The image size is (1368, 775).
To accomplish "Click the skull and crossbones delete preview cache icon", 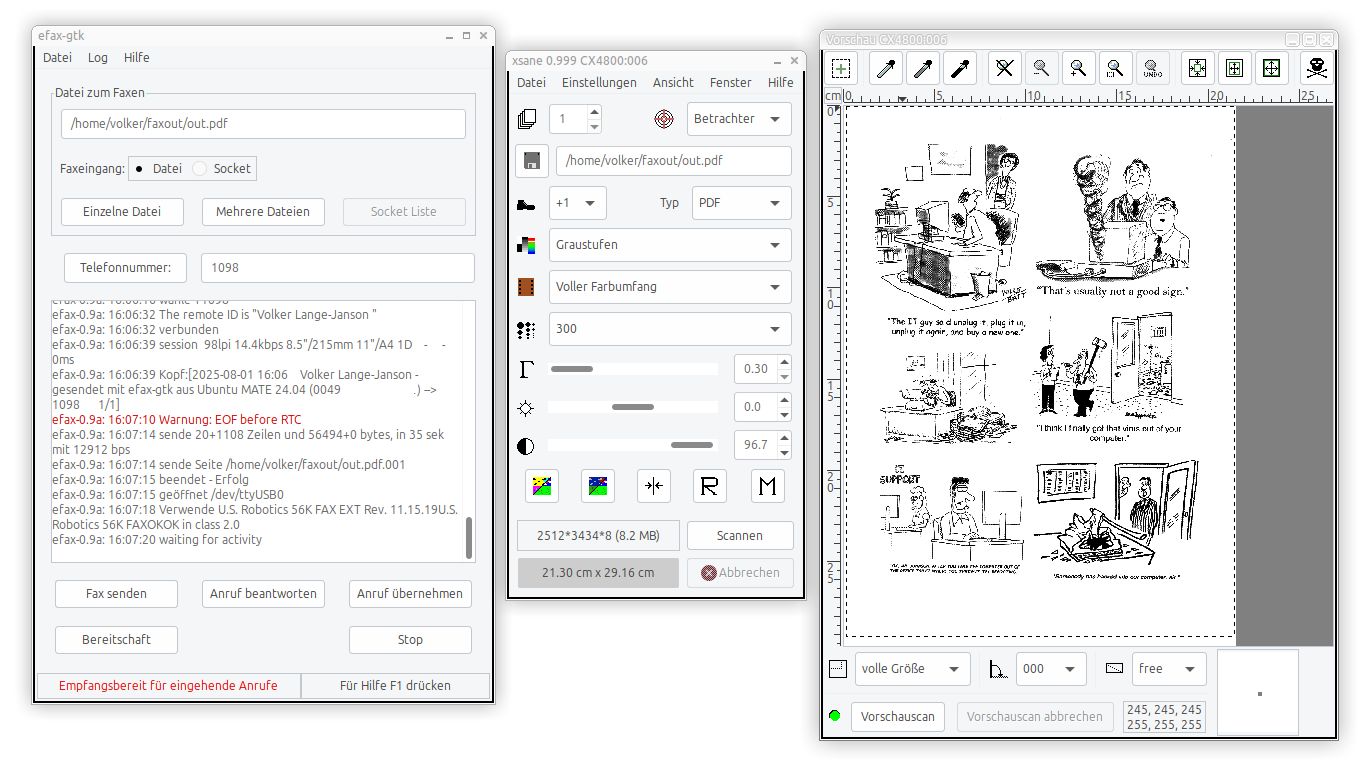I will click(x=1317, y=68).
